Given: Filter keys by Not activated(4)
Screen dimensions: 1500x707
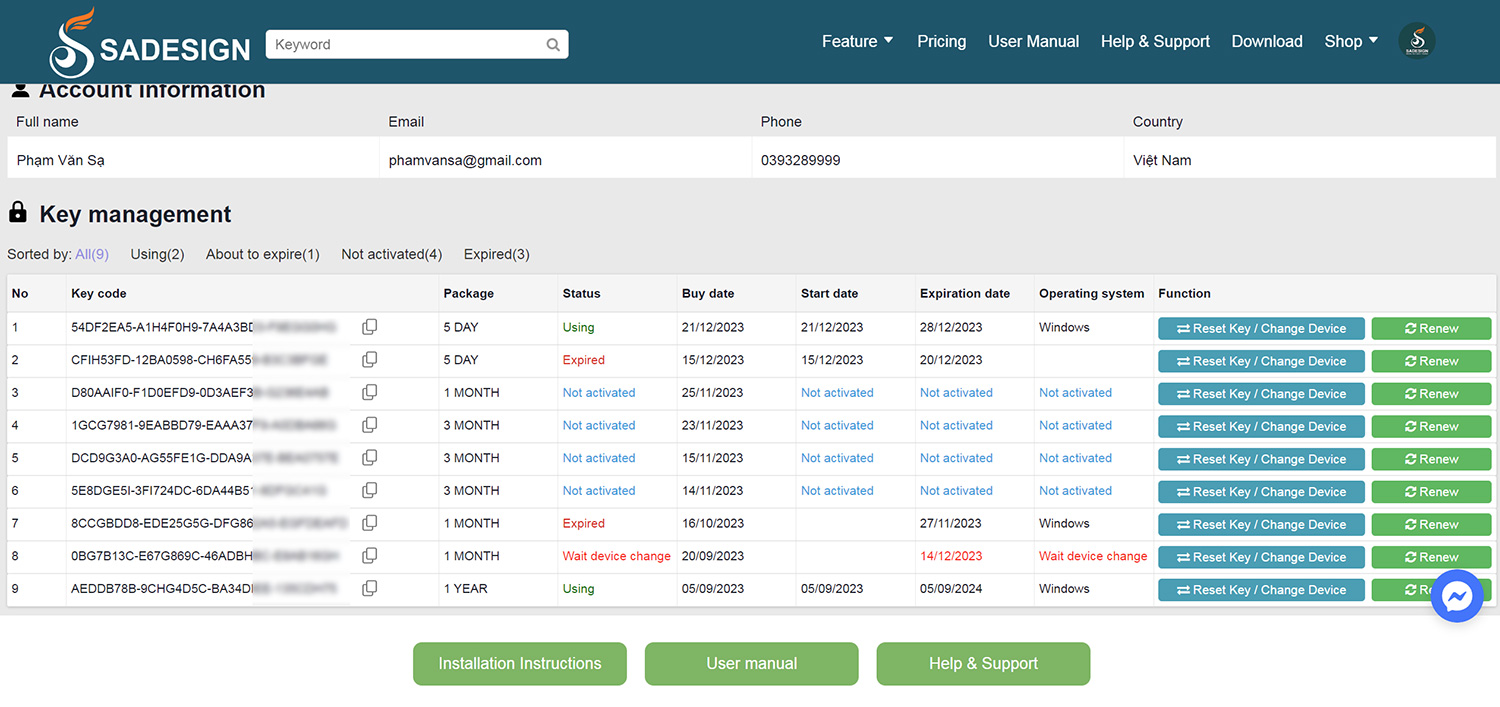Looking at the screenshot, I should click(x=391, y=254).
